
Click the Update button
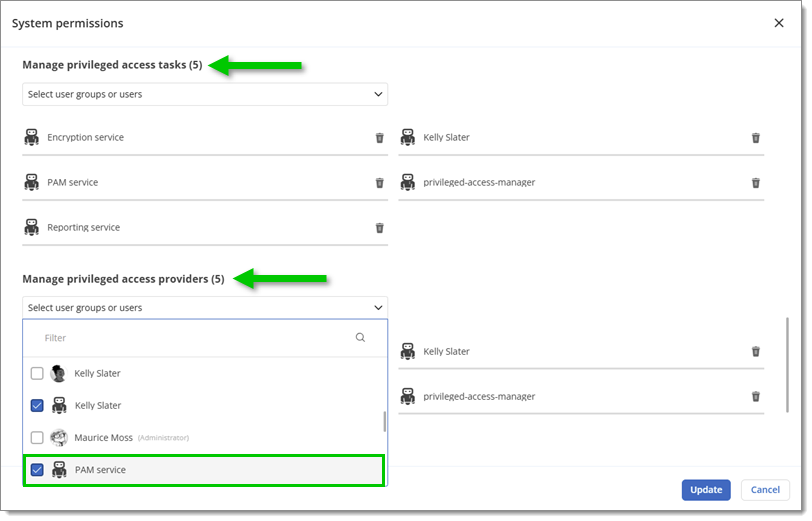tap(706, 490)
